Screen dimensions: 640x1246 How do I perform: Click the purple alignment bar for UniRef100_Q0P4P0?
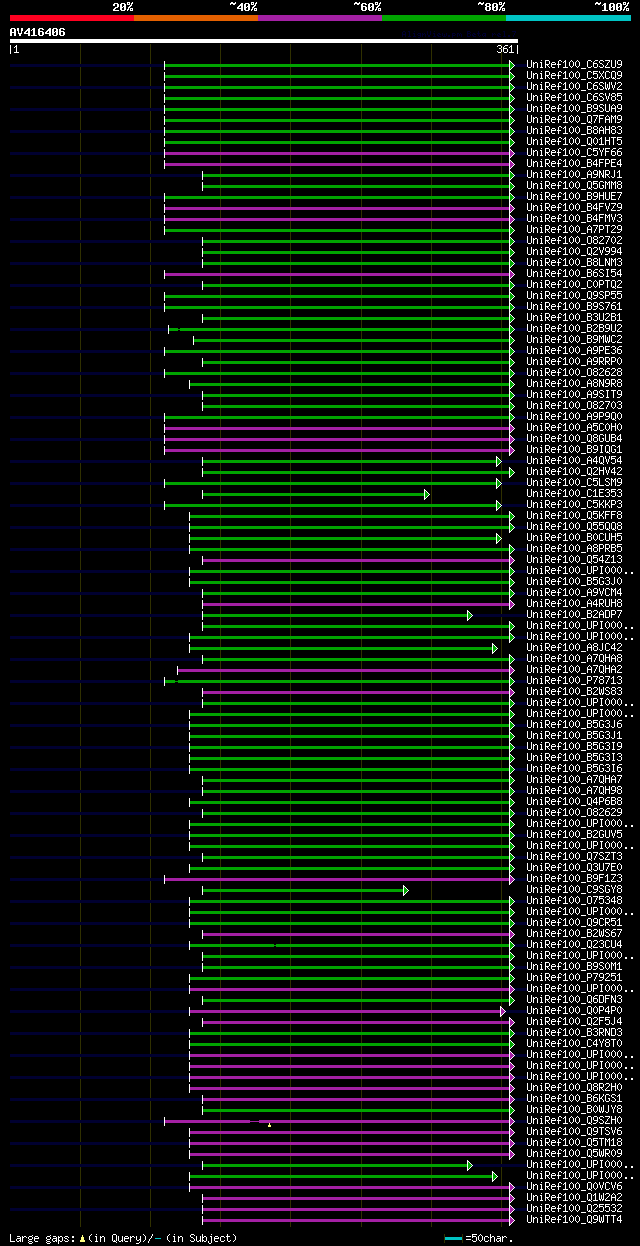[x=348, y=1011]
